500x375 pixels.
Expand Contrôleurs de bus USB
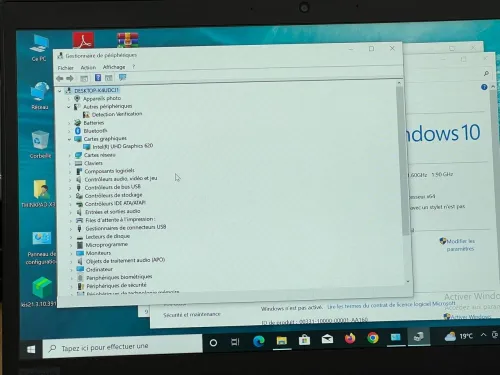(x=70, y=188)
